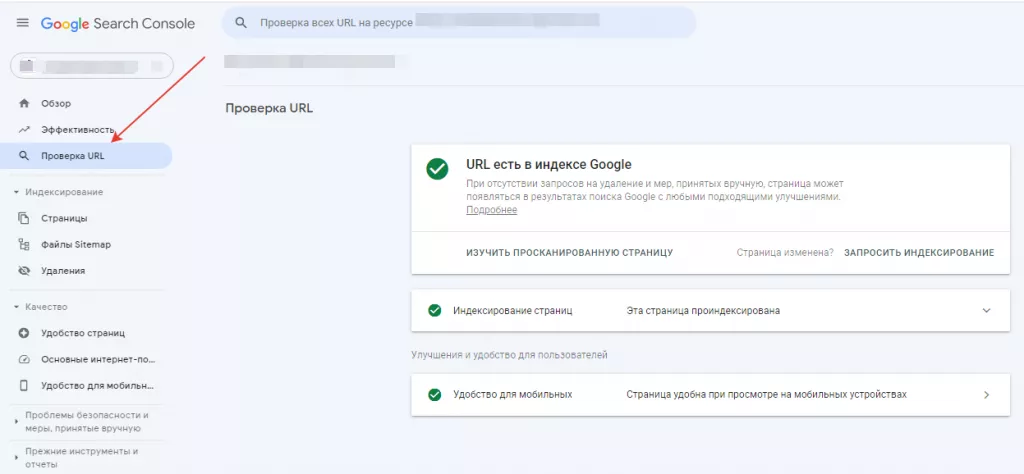Click the Основные интернет-показатели gauge icon
The height and width of the screenshot is (474, 1024).
tap(24, 359)
